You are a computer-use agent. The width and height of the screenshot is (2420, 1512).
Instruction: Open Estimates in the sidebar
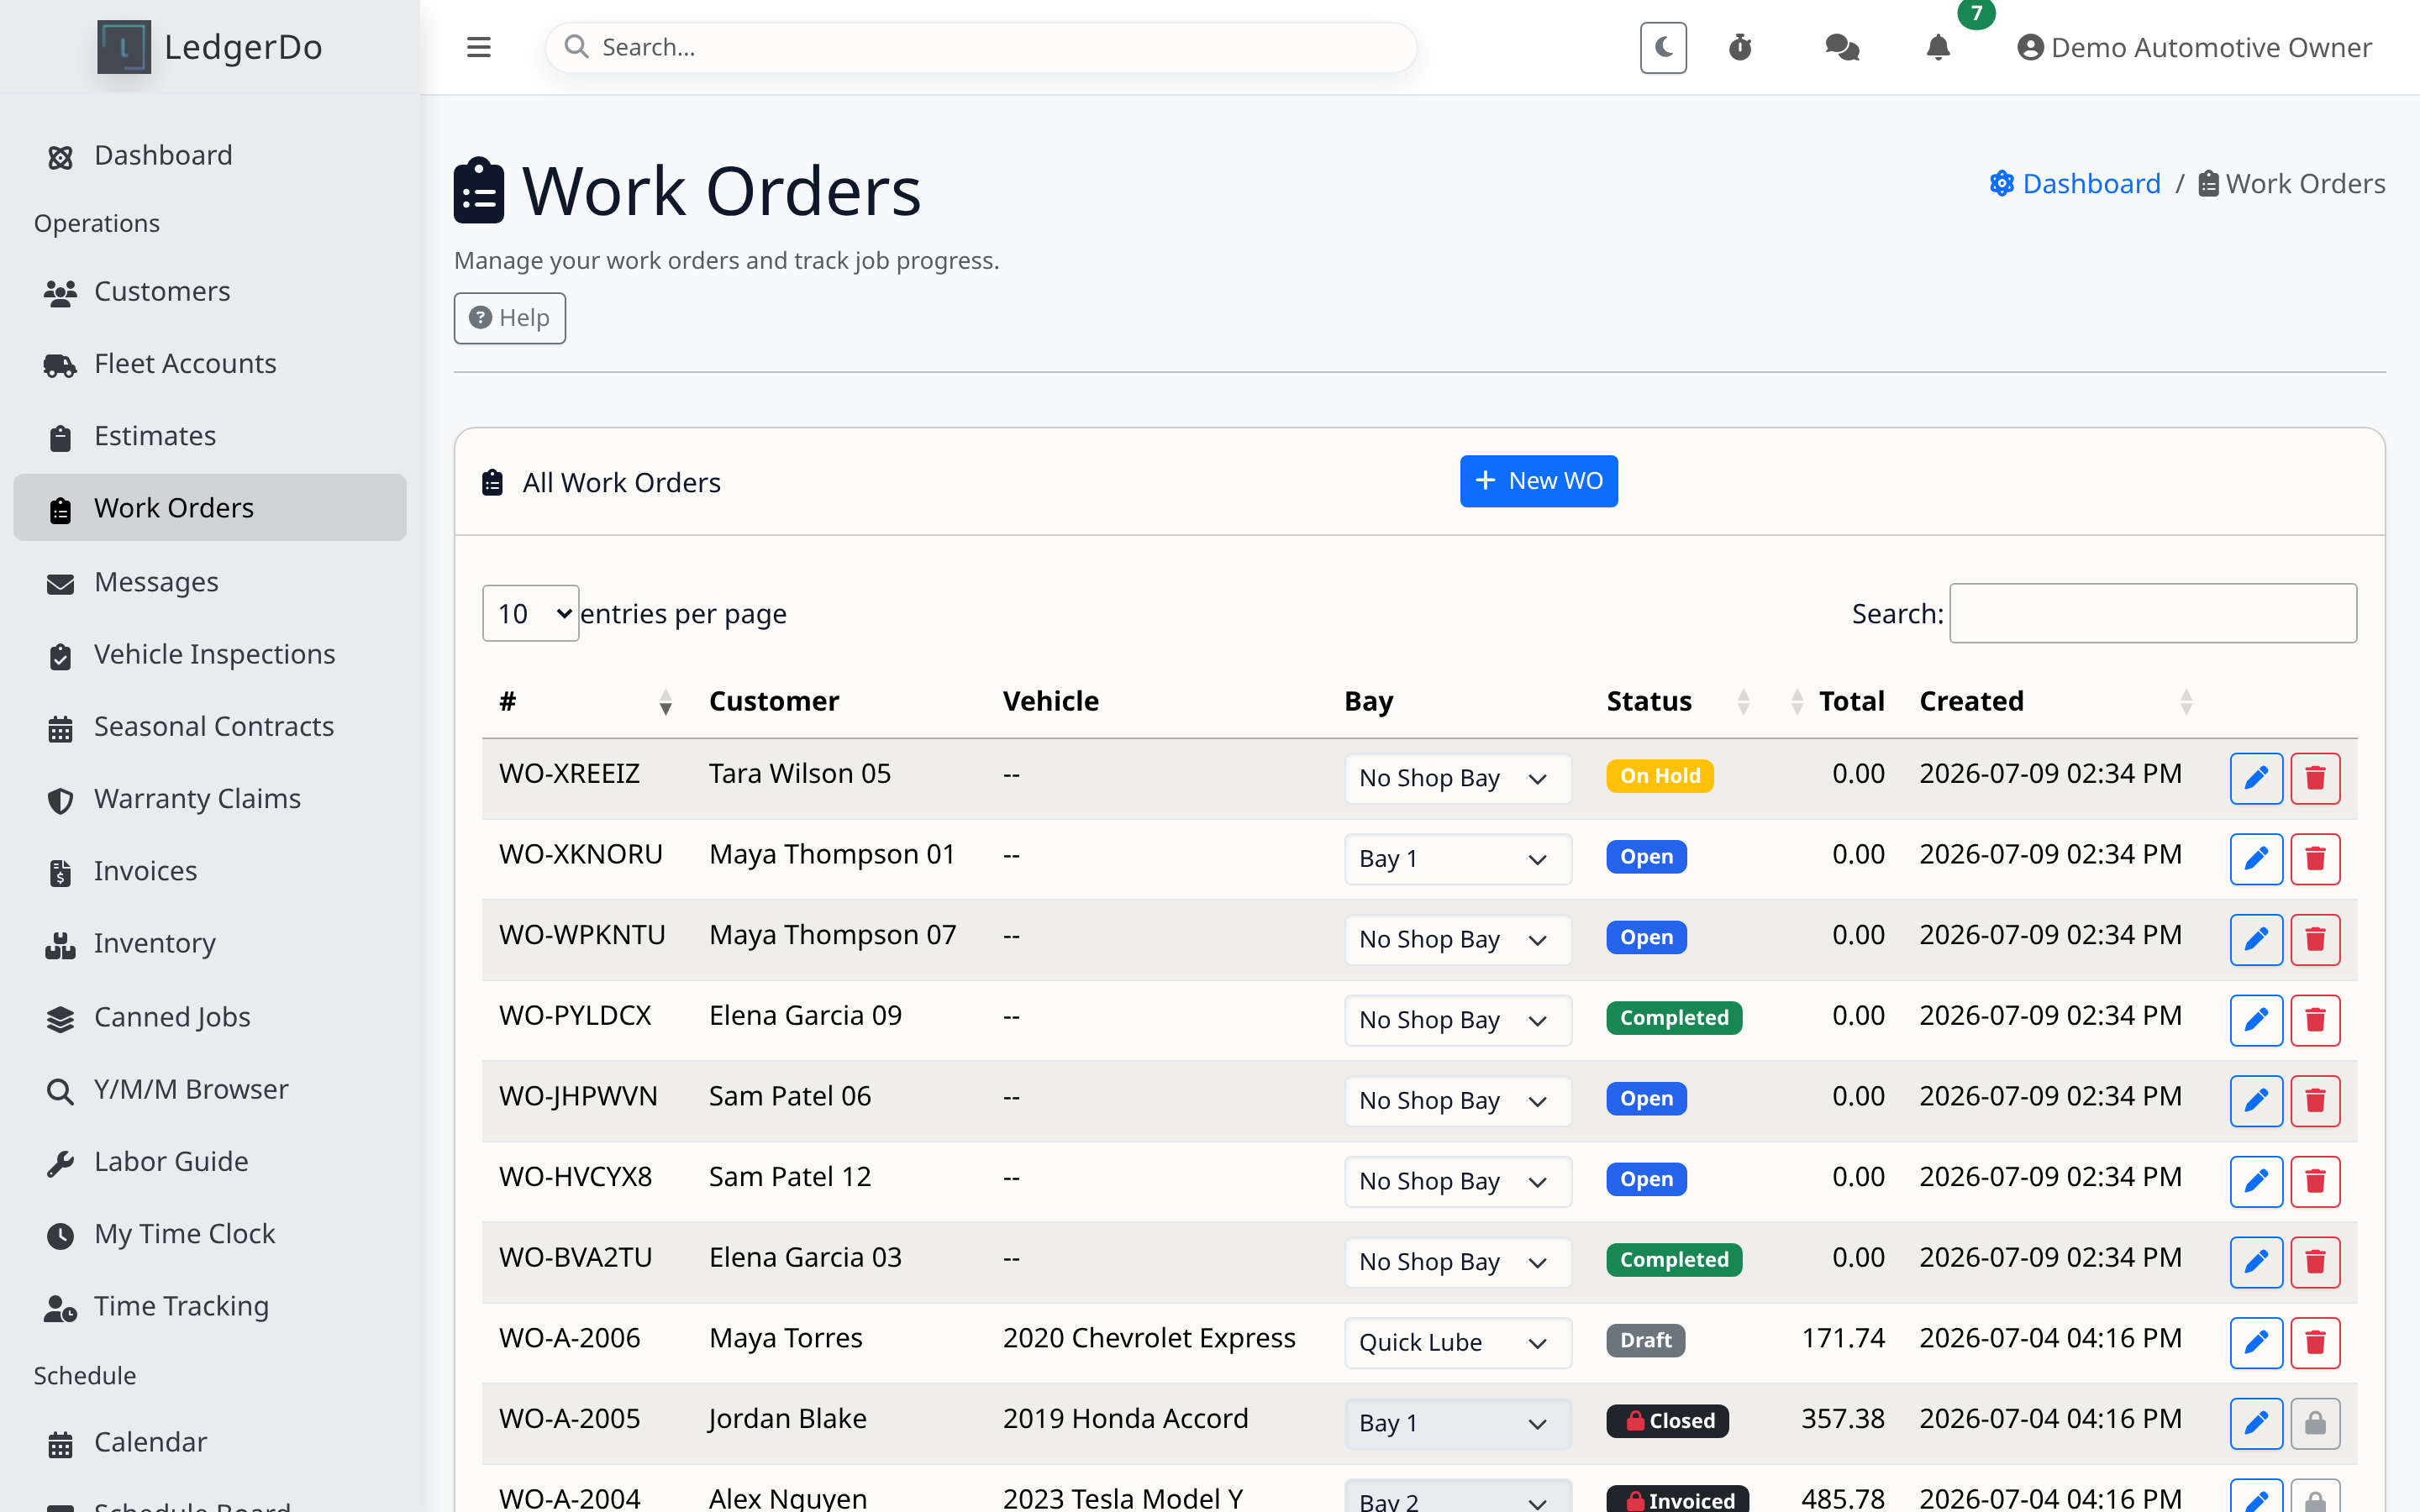(210, 436)
